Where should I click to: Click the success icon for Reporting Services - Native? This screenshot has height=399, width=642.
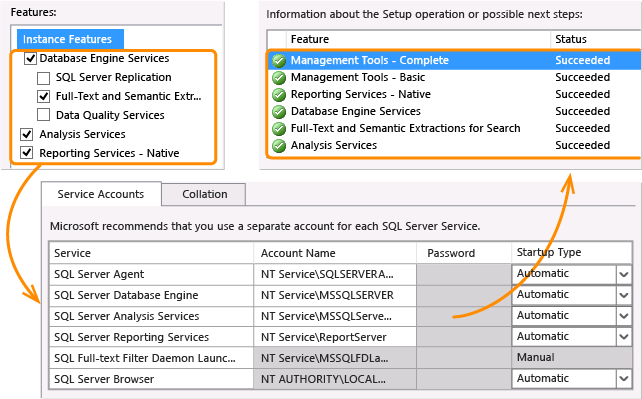click(x=279, y=95)
